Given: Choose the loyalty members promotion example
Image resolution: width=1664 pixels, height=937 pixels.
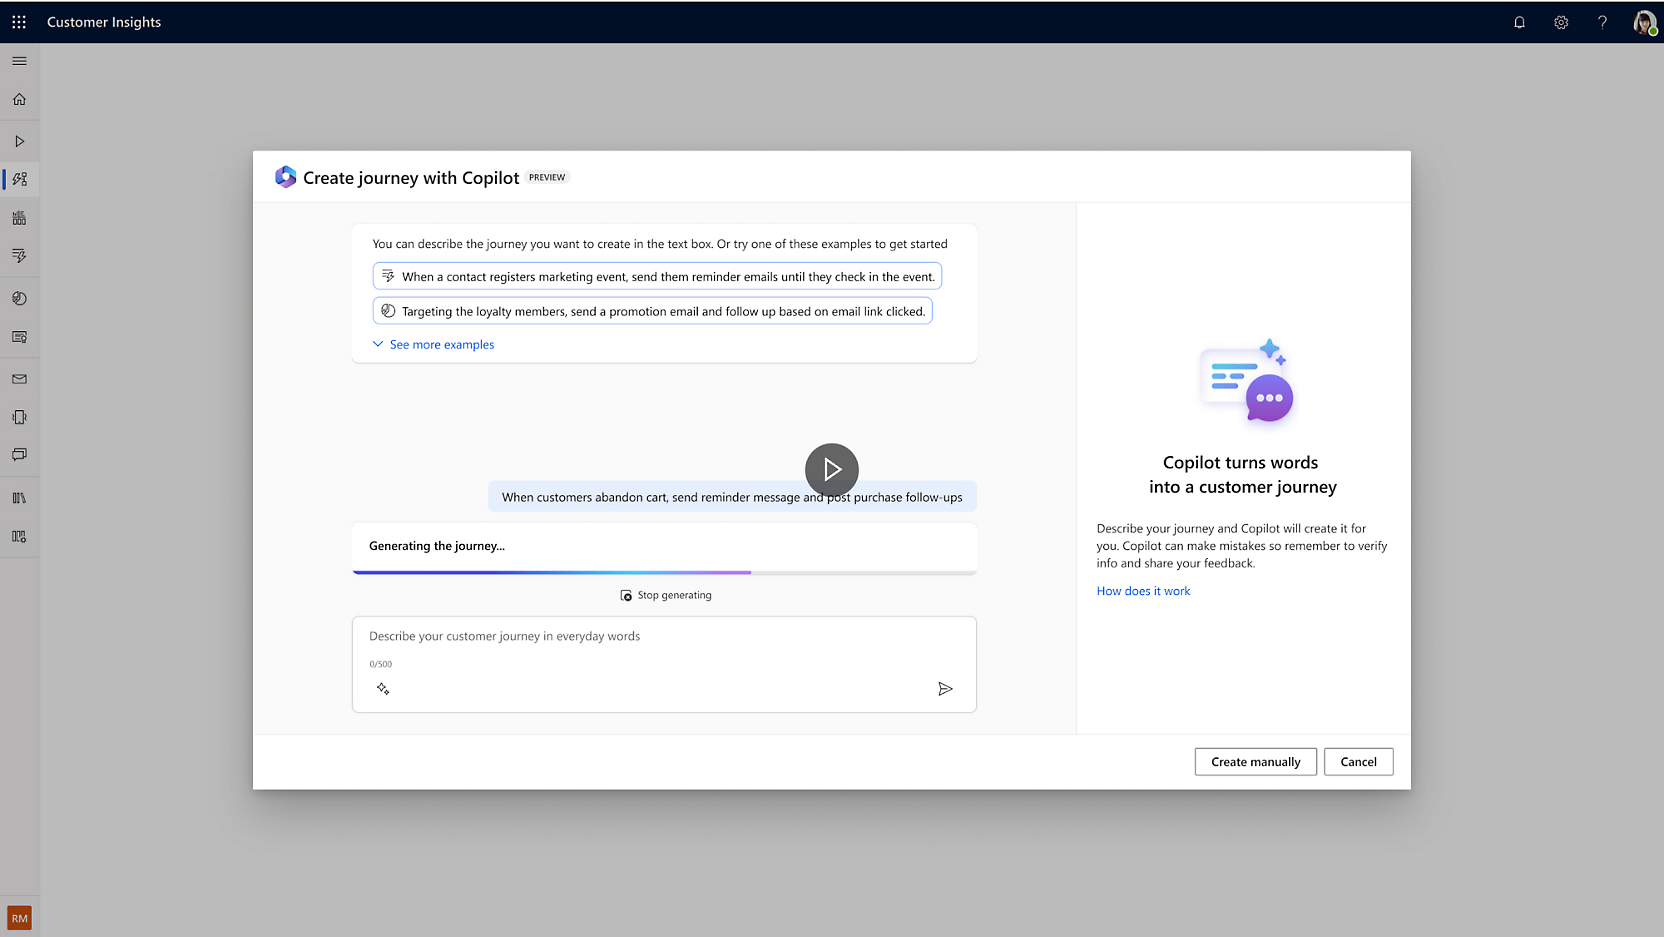Looking at the screenshot, I should pos(653,311).
